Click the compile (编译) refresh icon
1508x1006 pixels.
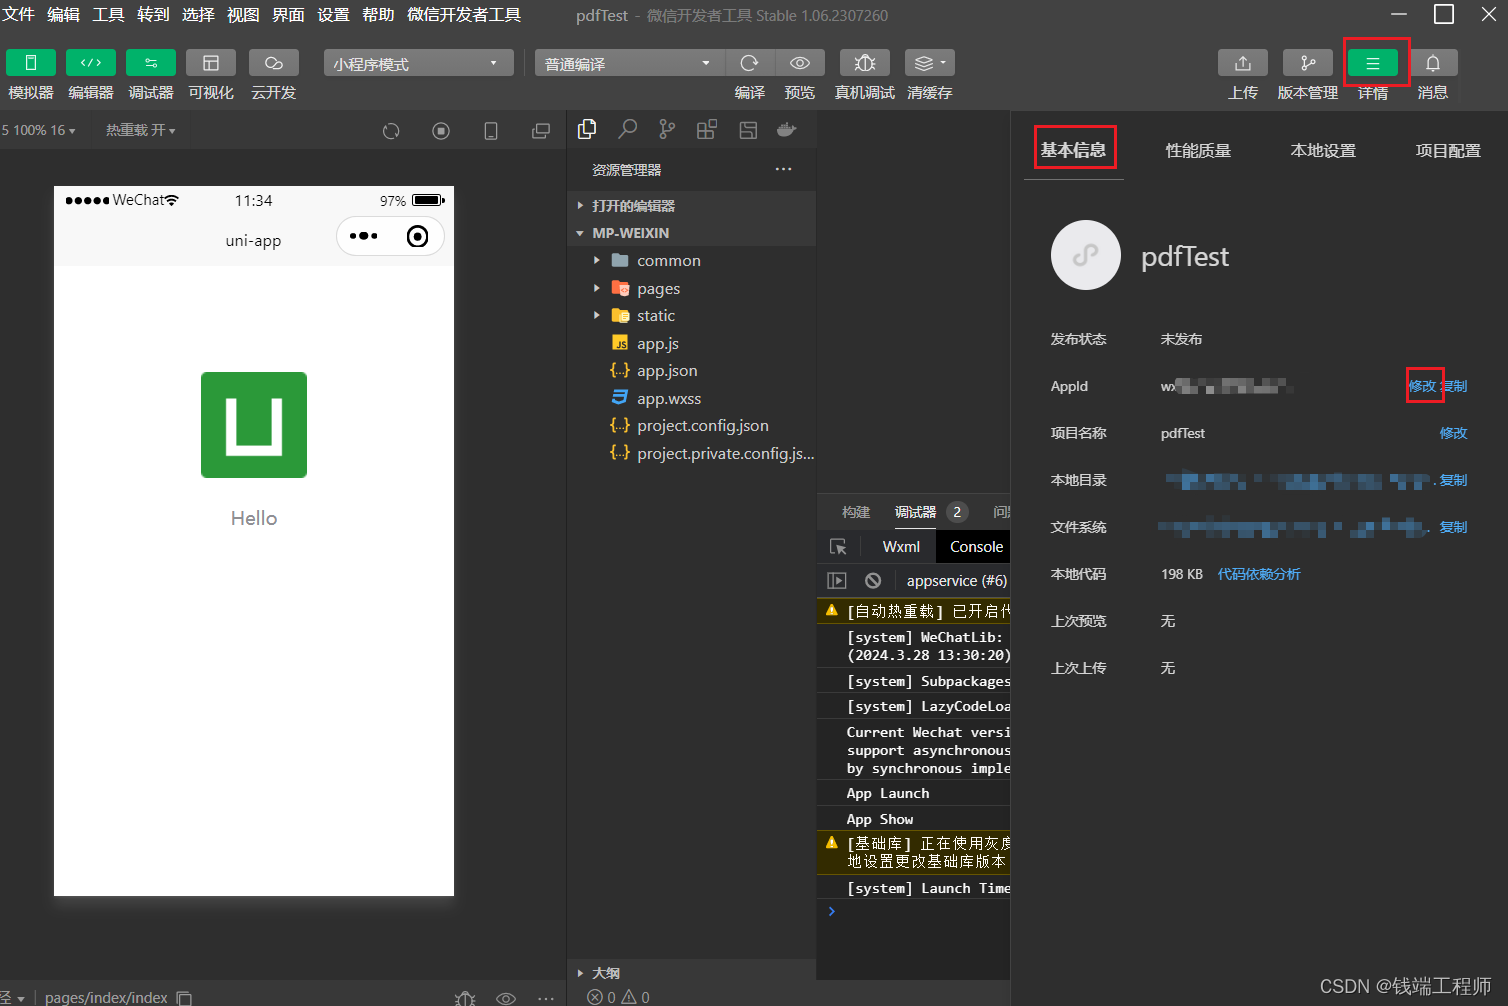[749, 63]
